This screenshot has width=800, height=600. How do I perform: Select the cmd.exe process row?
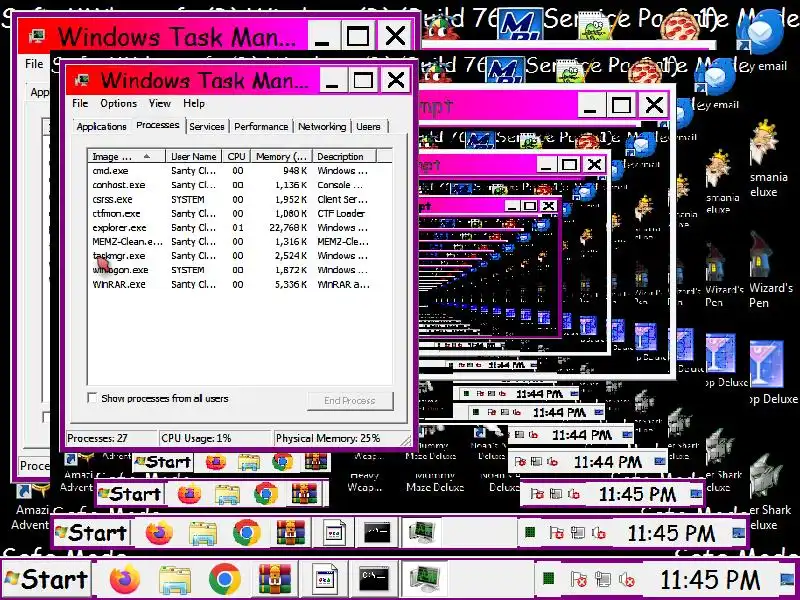pos(232,170)
